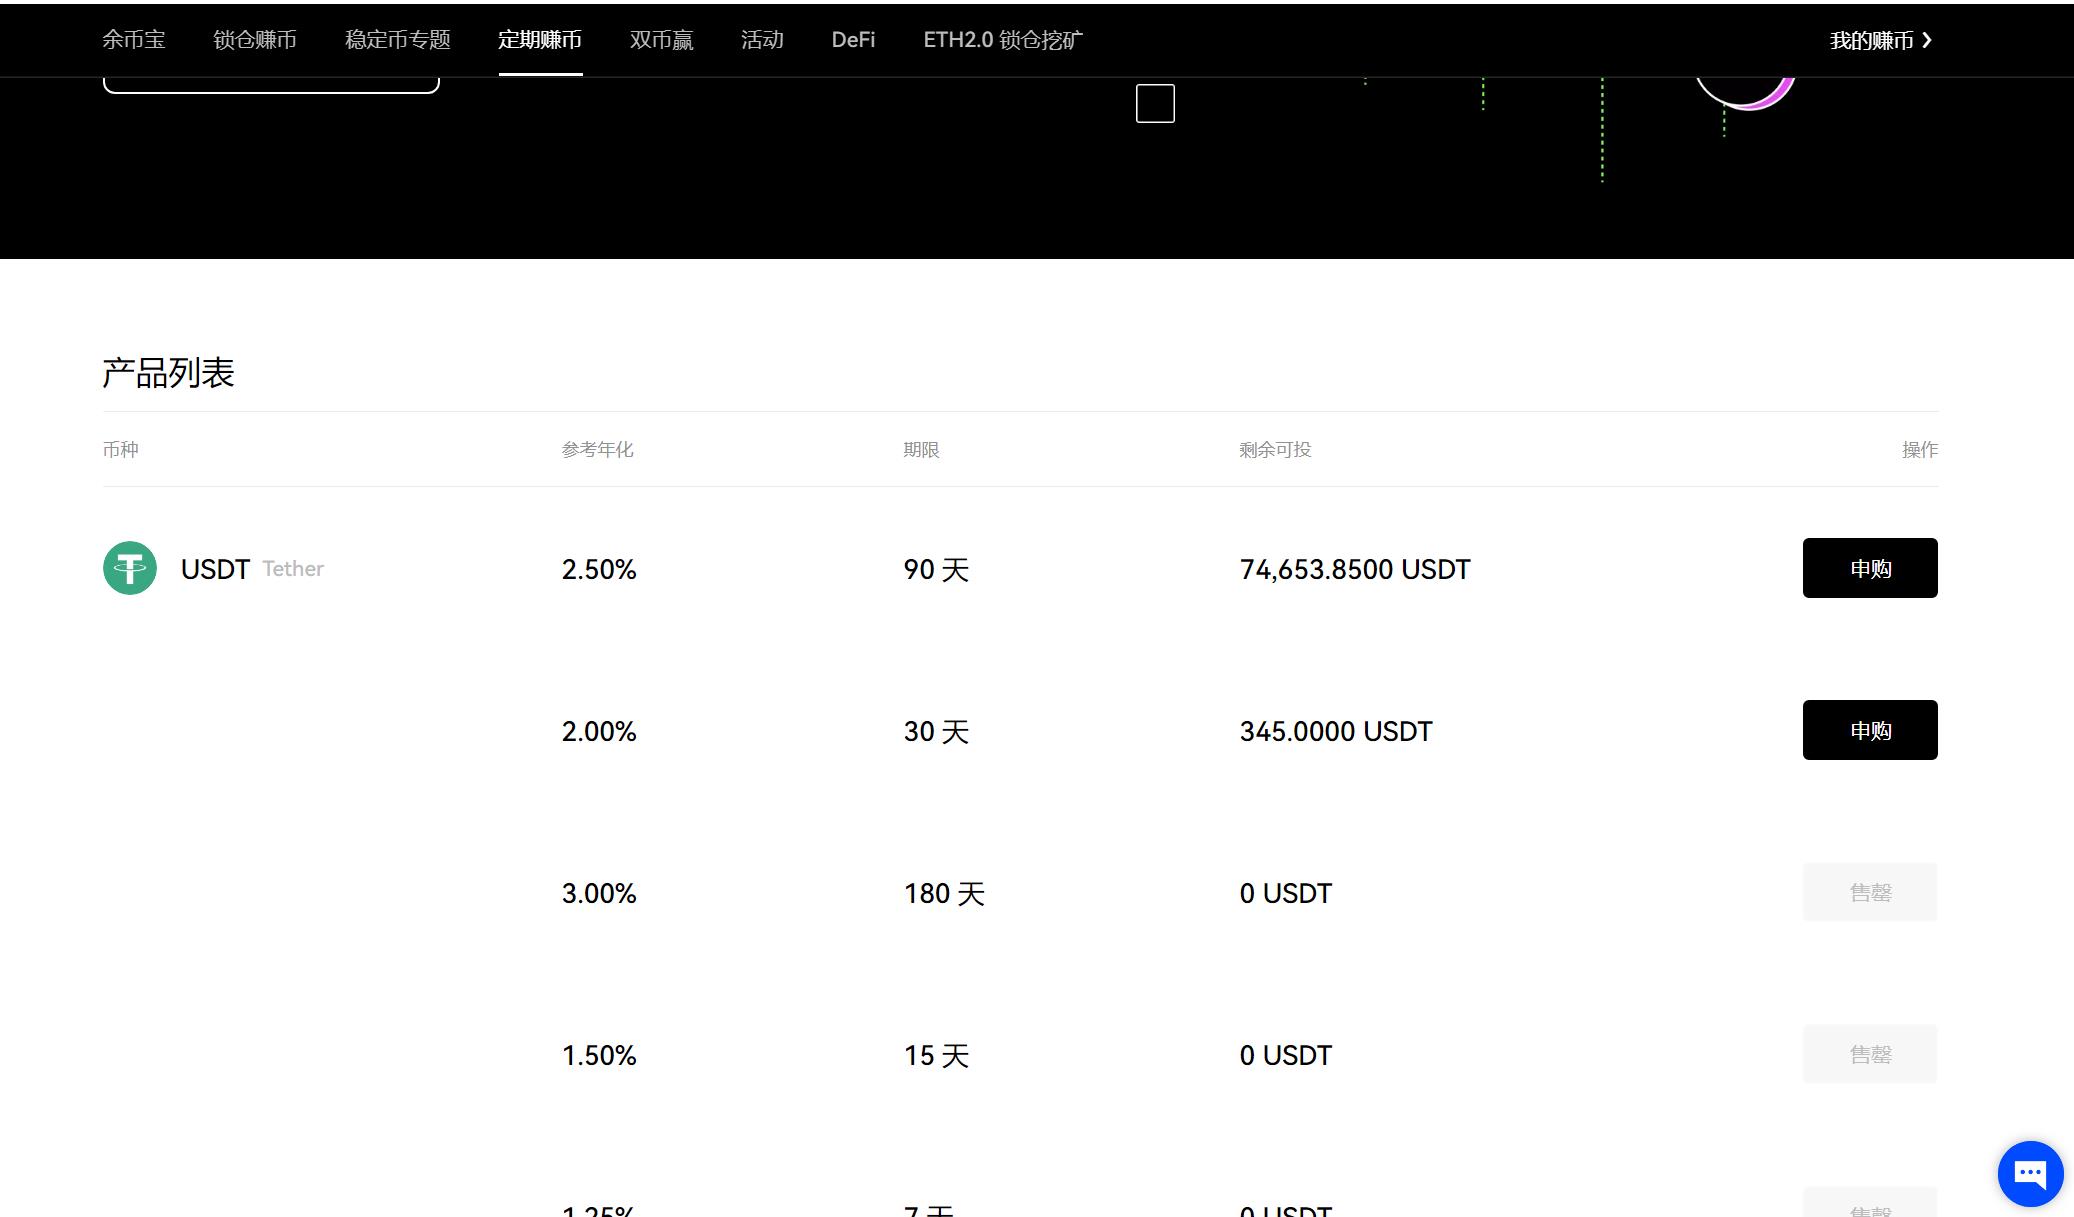Screen dimensions: 2074x1217
Task: Select the 定期赚币 tab
Action: click(540, 40)
